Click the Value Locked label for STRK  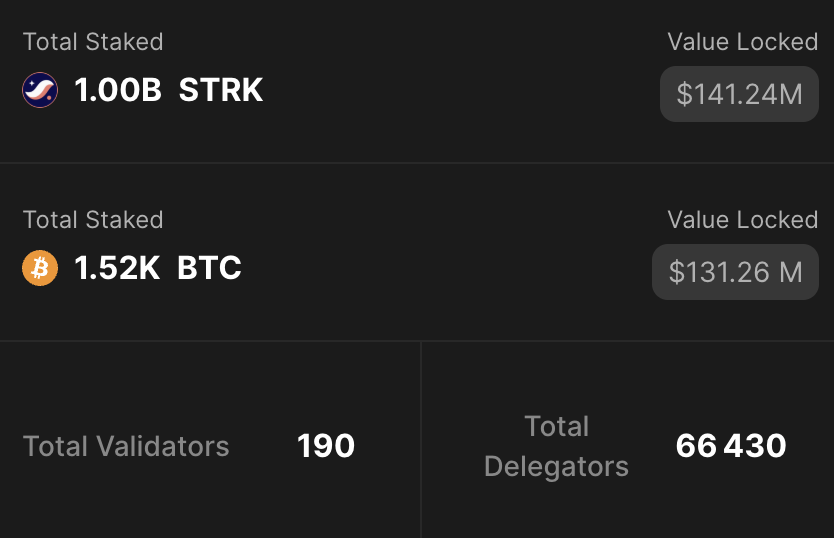coord(742,42)
